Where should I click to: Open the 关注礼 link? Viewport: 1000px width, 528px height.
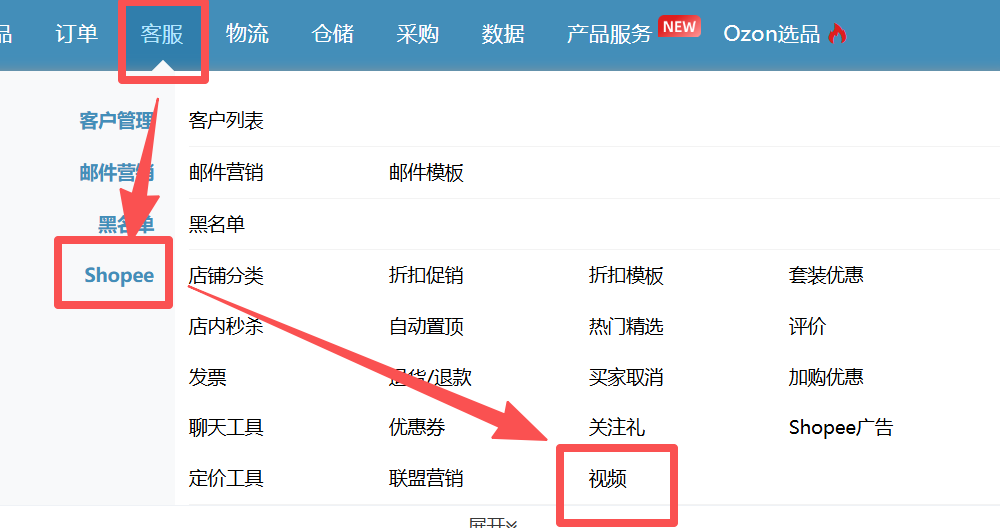(x=617, y=427)
